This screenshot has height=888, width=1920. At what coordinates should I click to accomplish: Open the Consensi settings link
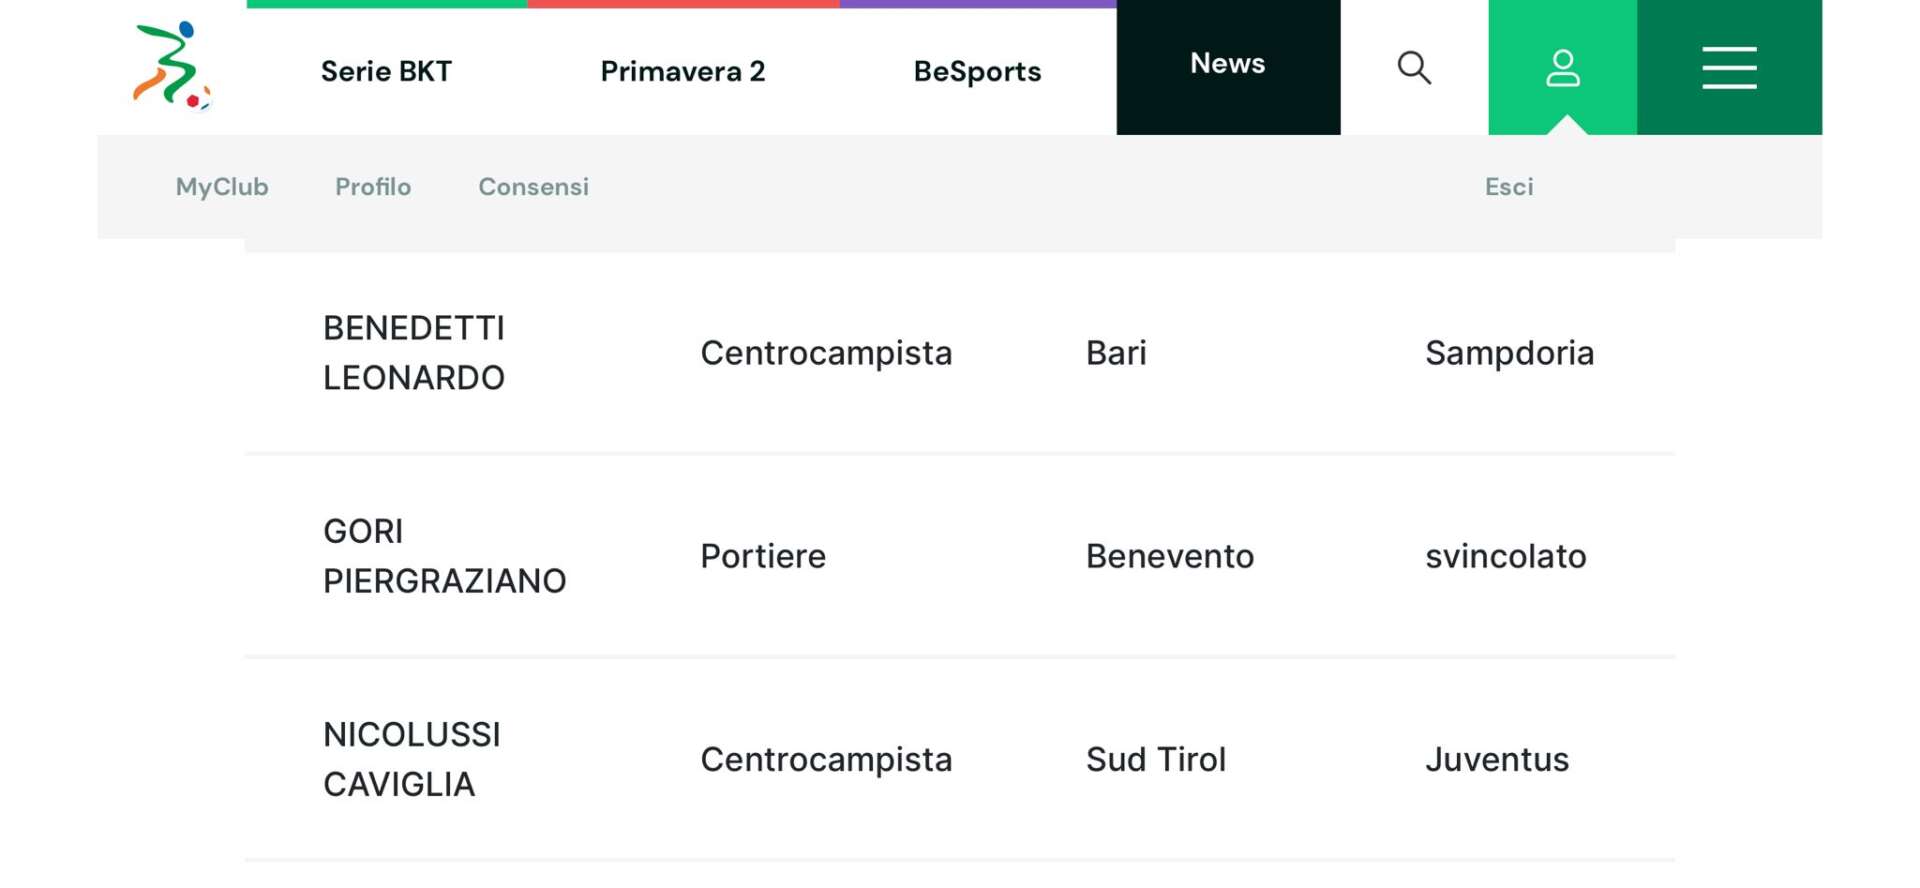[533, 187]
